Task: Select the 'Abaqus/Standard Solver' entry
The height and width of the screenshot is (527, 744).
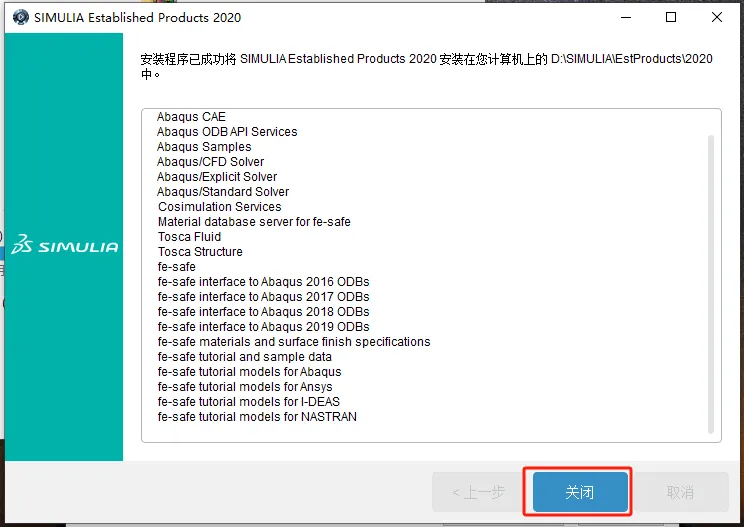Action: [223, 192]
